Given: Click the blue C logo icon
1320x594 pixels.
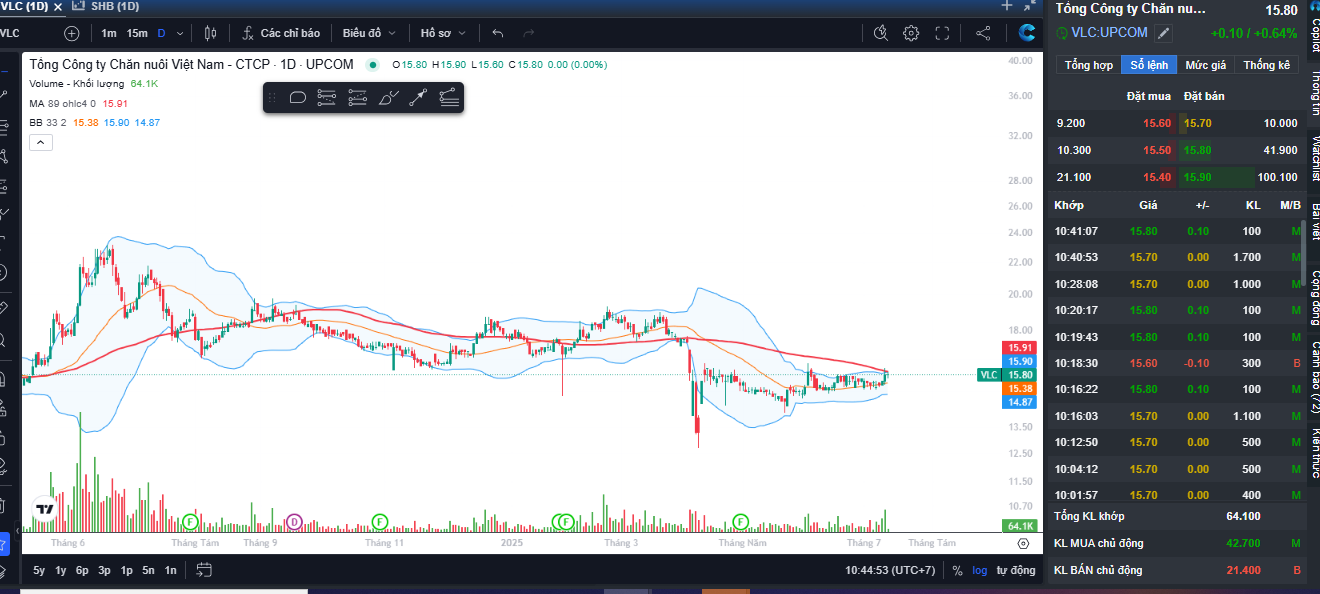Looking at the screenshot, I should click(1027, 33).
